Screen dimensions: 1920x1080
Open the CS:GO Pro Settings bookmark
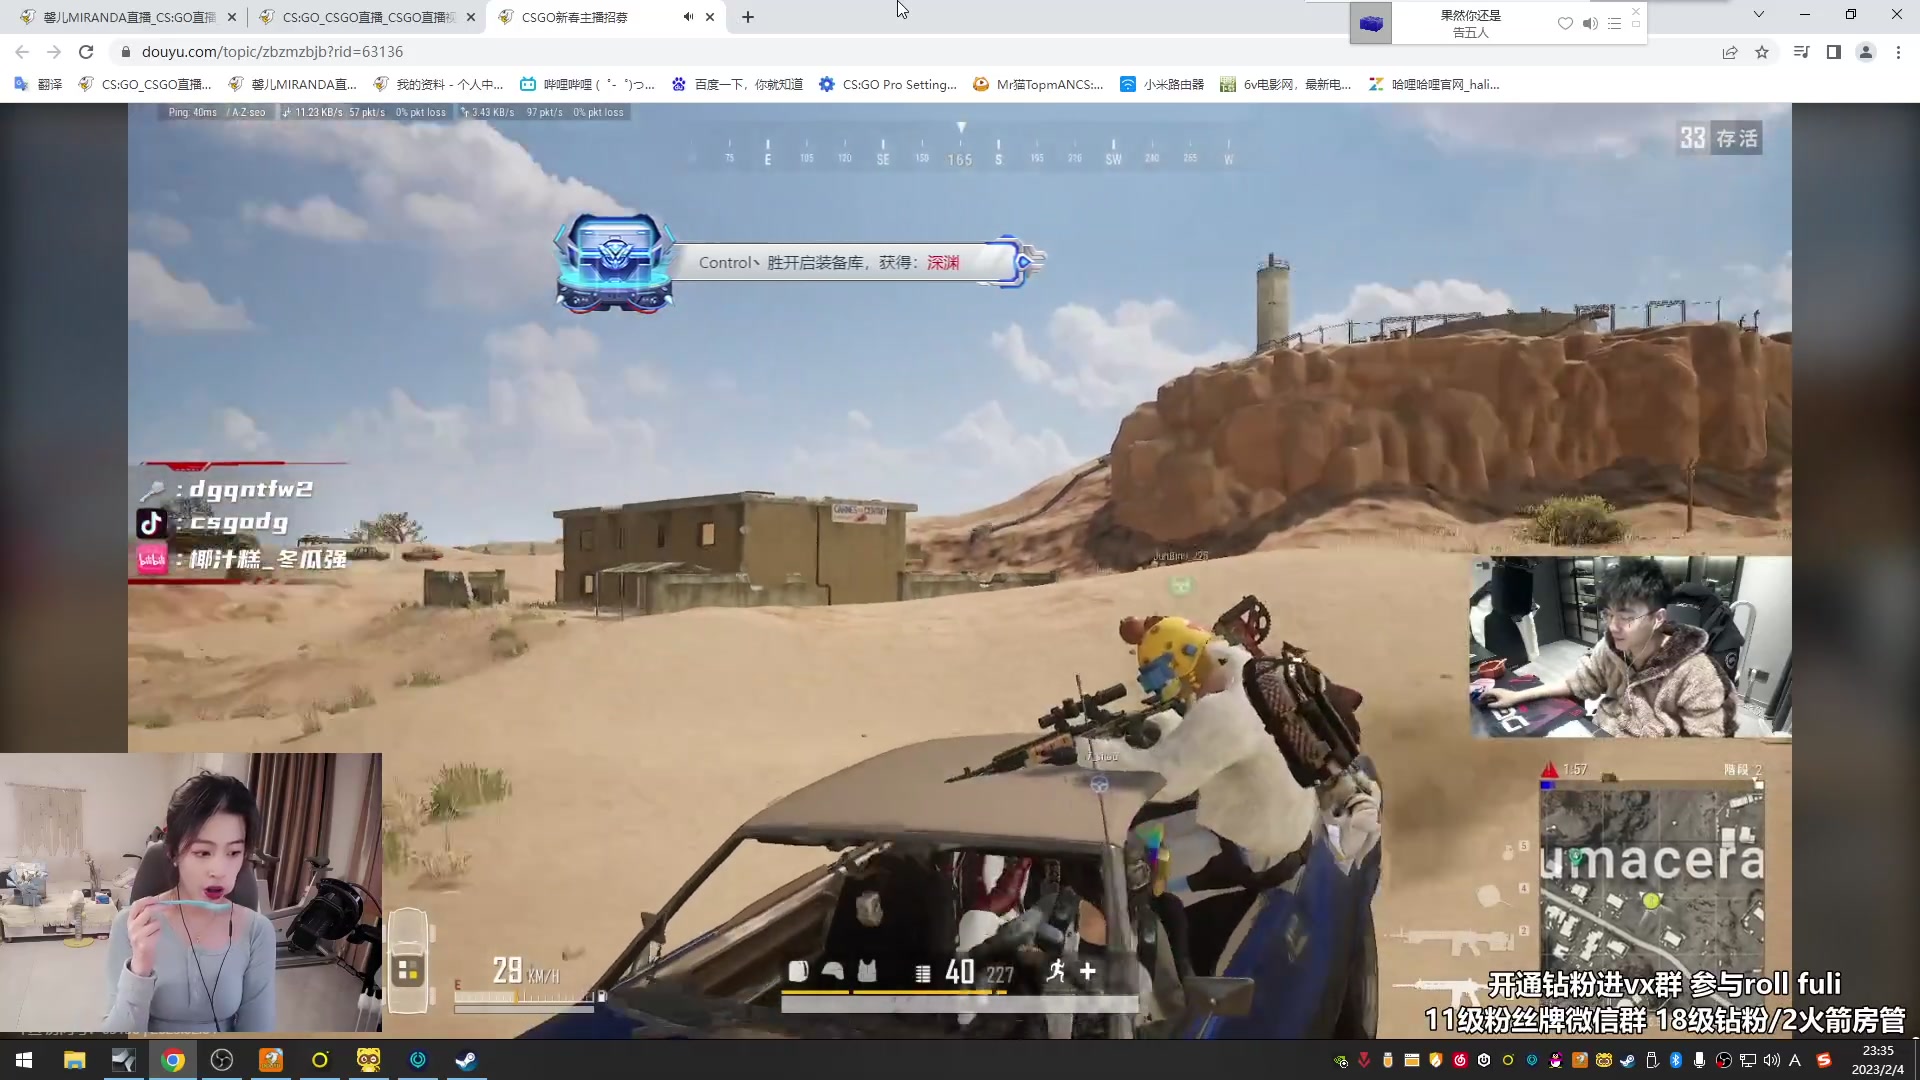[887, 85]
